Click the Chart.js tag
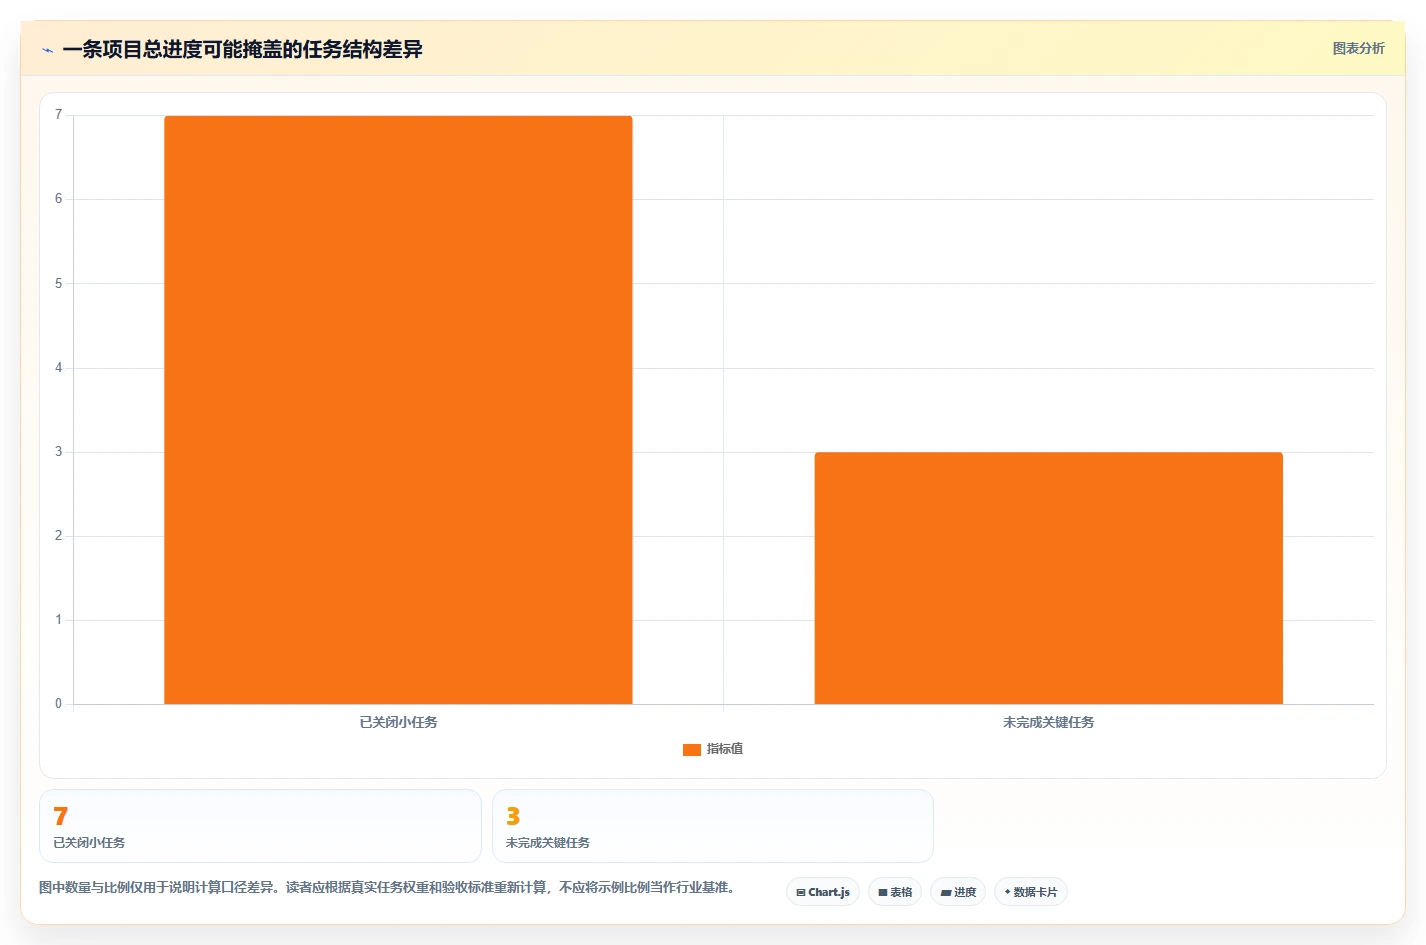1426x945 pixels. [823, 892]
